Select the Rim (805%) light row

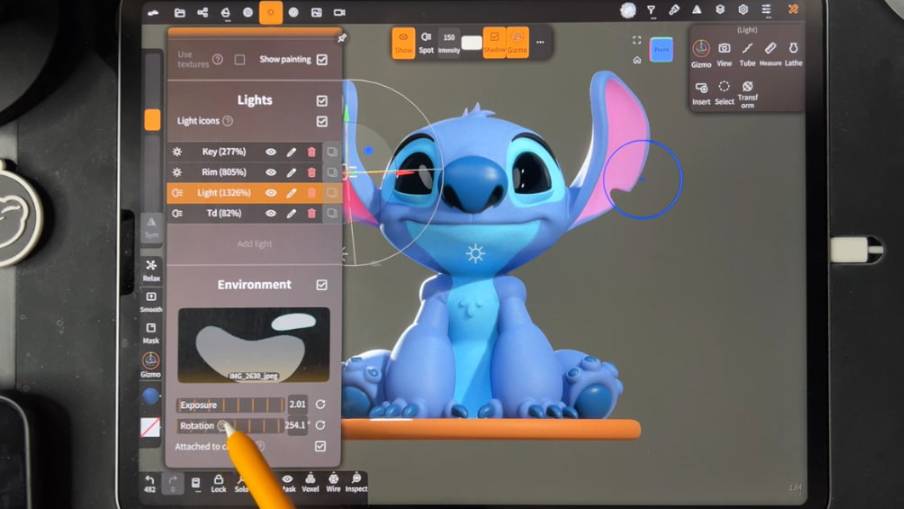(x=223, y=172)
